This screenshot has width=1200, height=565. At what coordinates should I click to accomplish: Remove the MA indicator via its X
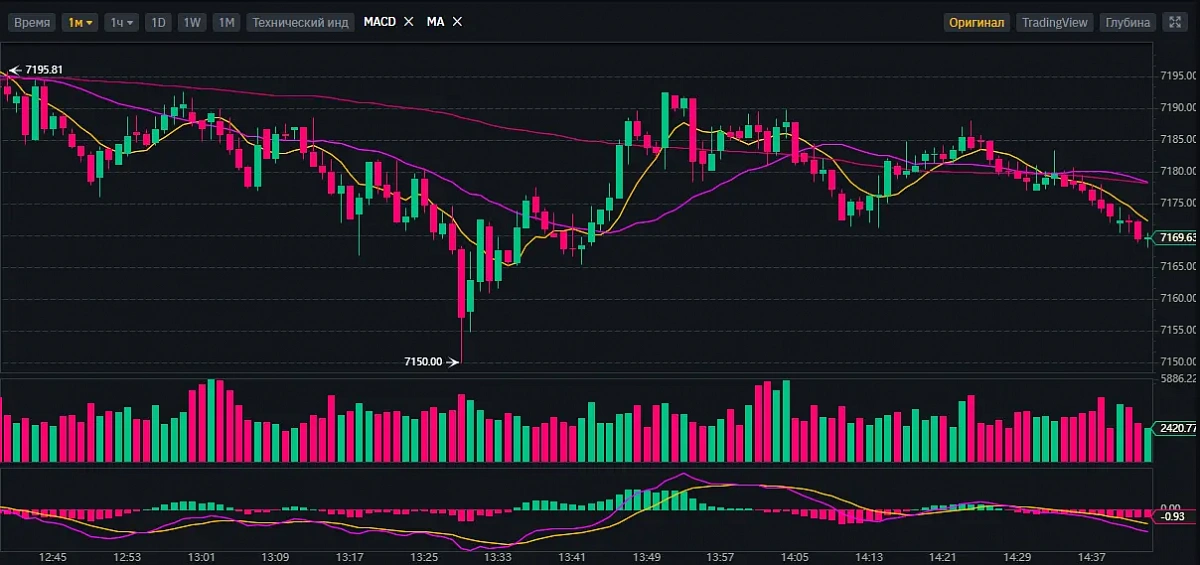458,22
